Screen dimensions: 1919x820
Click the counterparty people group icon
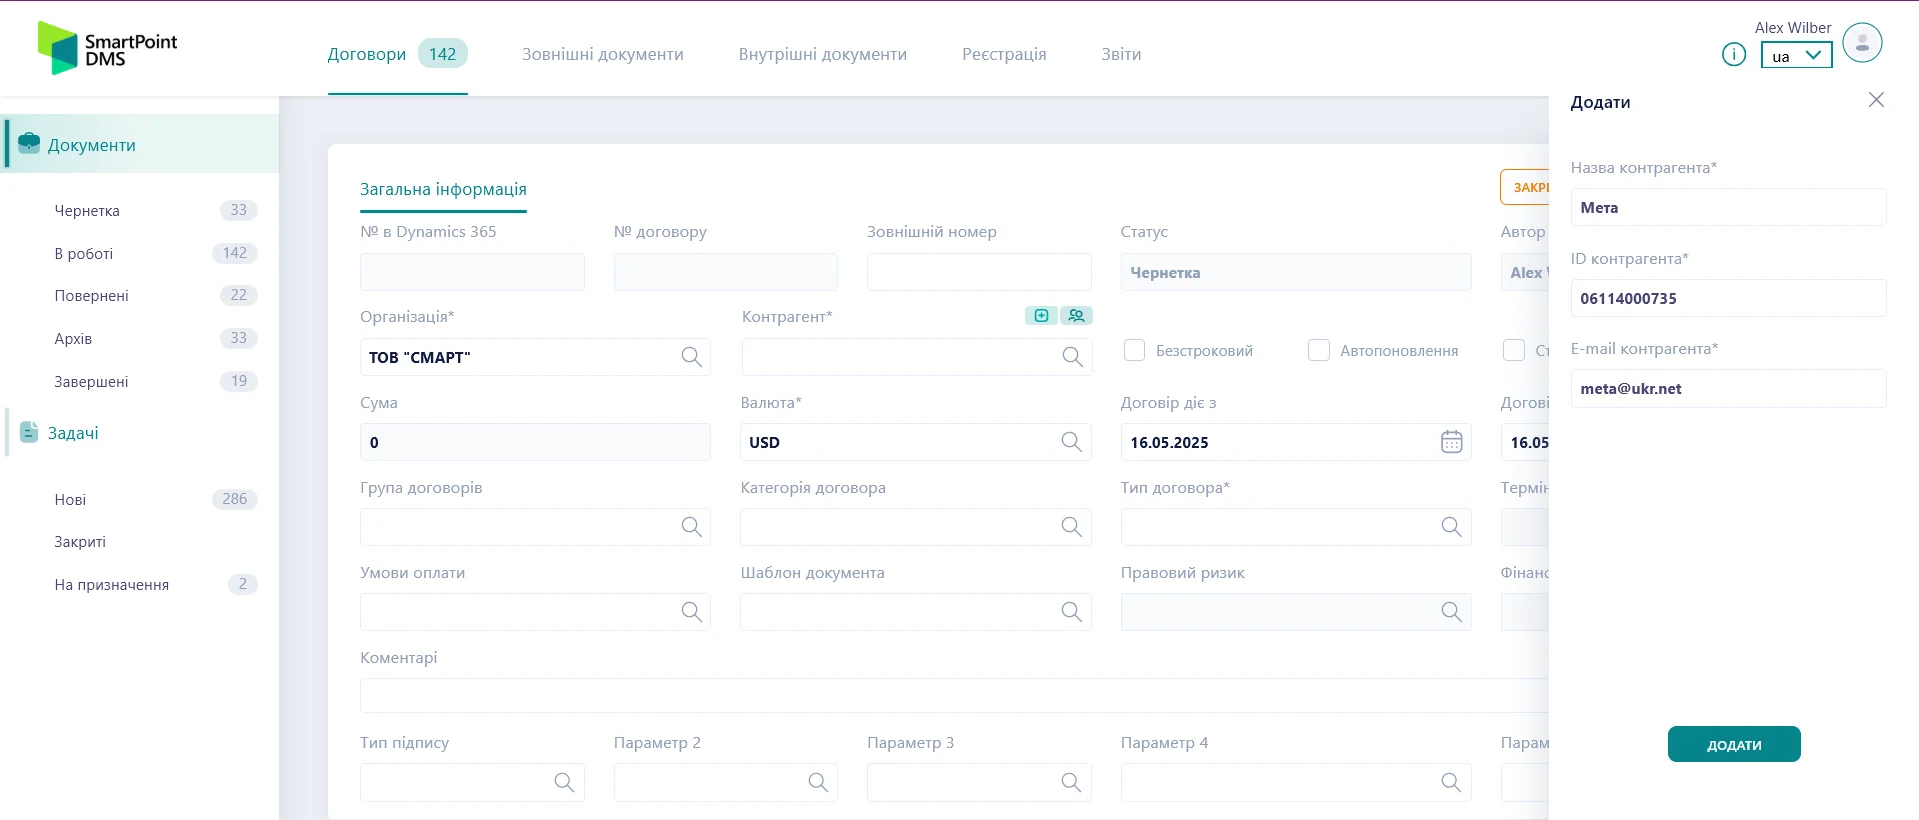click(x=1076, y=316)
